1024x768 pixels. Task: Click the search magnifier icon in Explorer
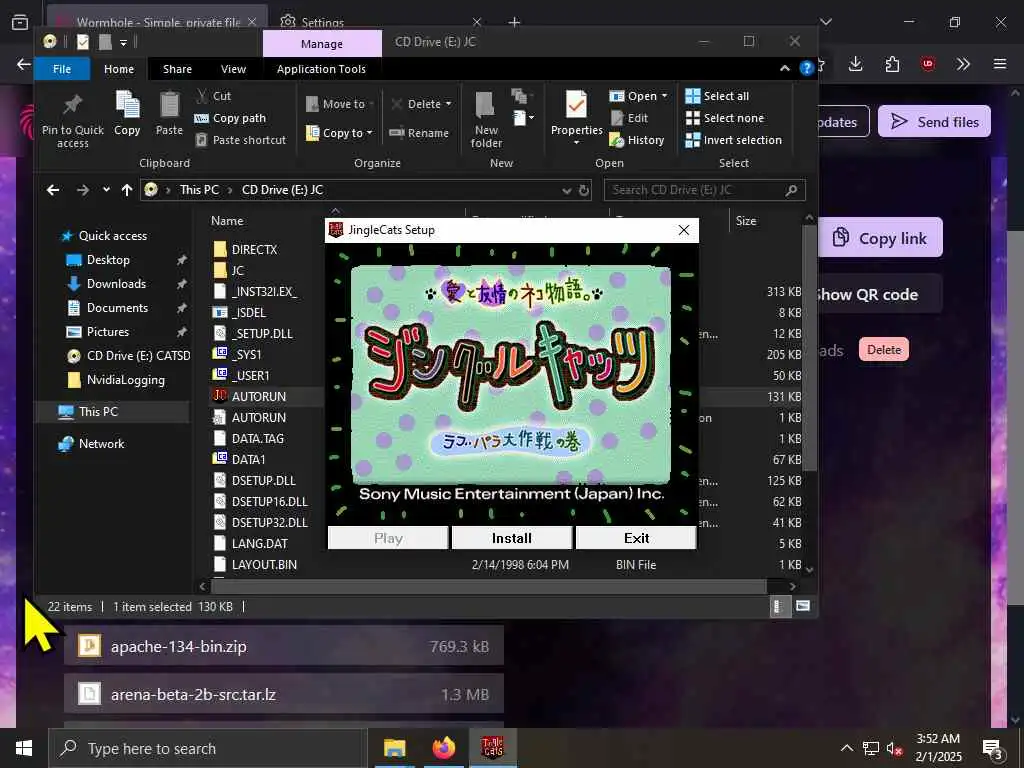791,190
